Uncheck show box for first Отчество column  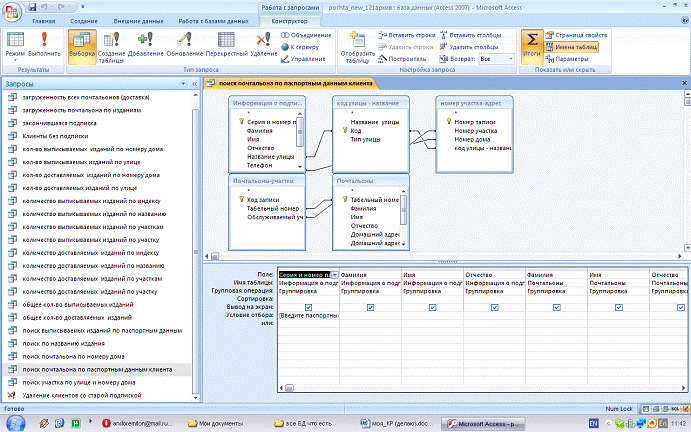click(494, 307)
